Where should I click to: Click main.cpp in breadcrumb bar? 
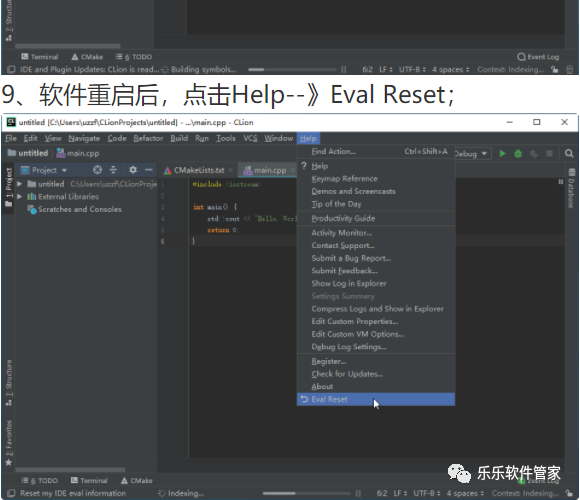(78, 153)
